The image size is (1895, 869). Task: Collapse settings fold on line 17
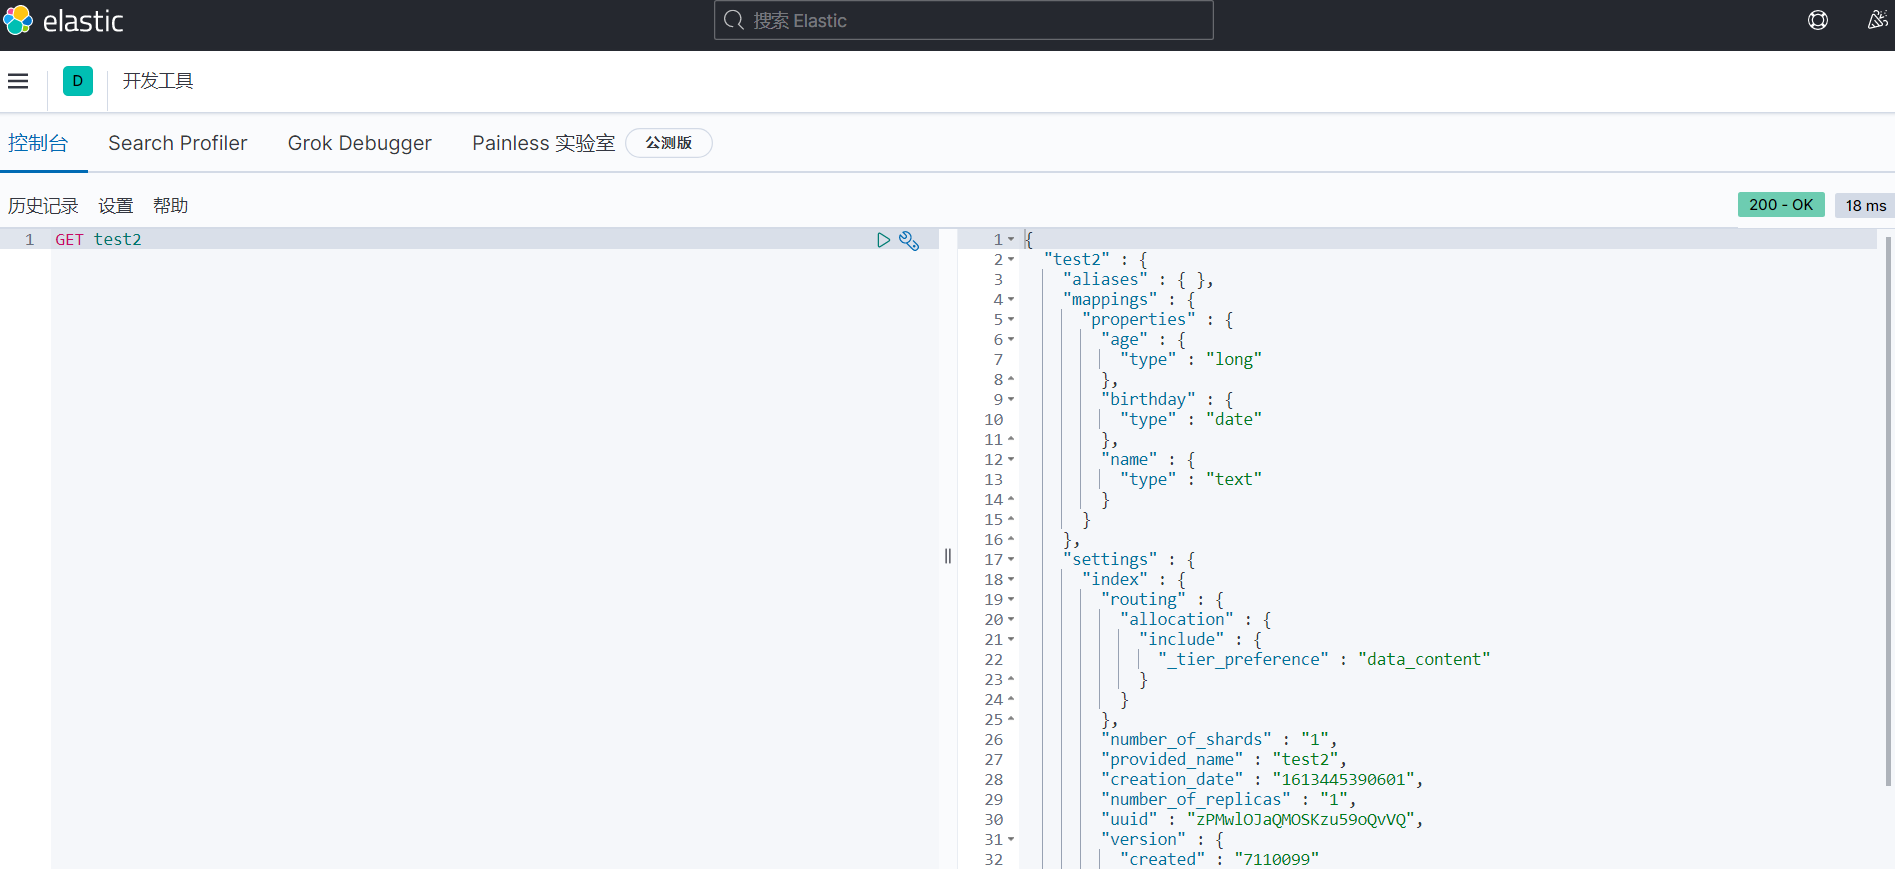tap(1011, 560)
